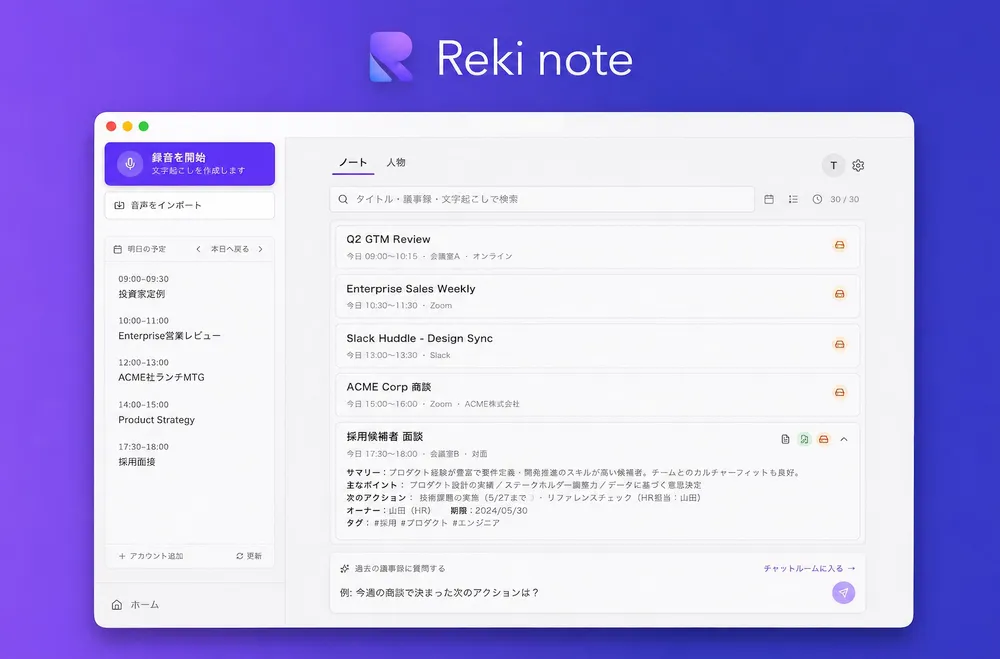Open settings with the gear icon

pos(858,165)
